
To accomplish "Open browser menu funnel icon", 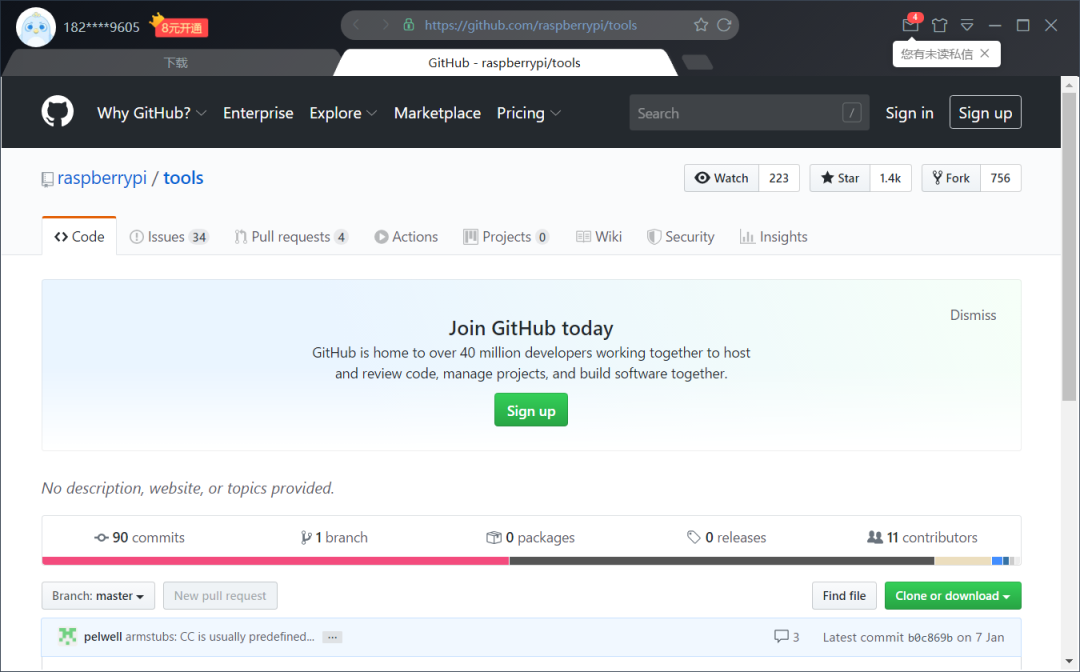I will click(x=967, y=25).
